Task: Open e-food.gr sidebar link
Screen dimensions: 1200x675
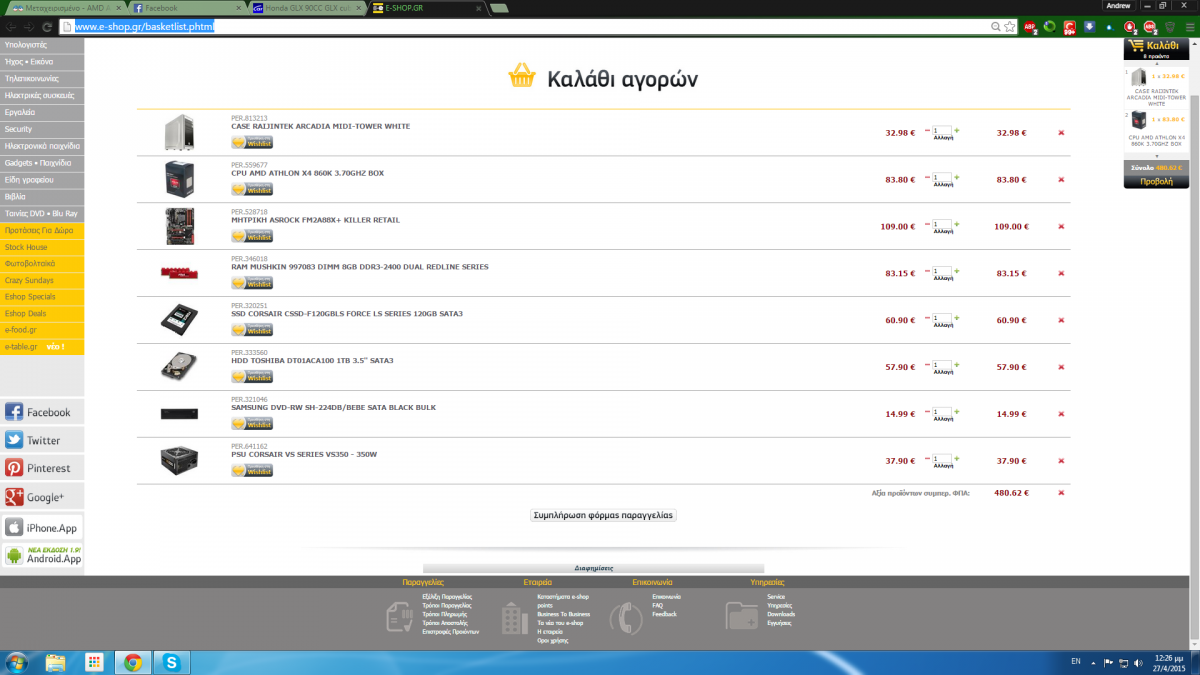Action: (x=42, y=330)
